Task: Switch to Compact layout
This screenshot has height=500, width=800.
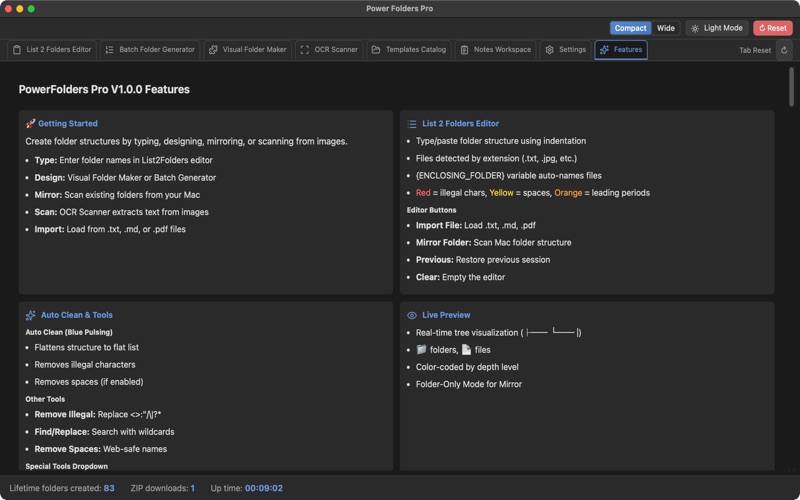Action: coord(630,28)
